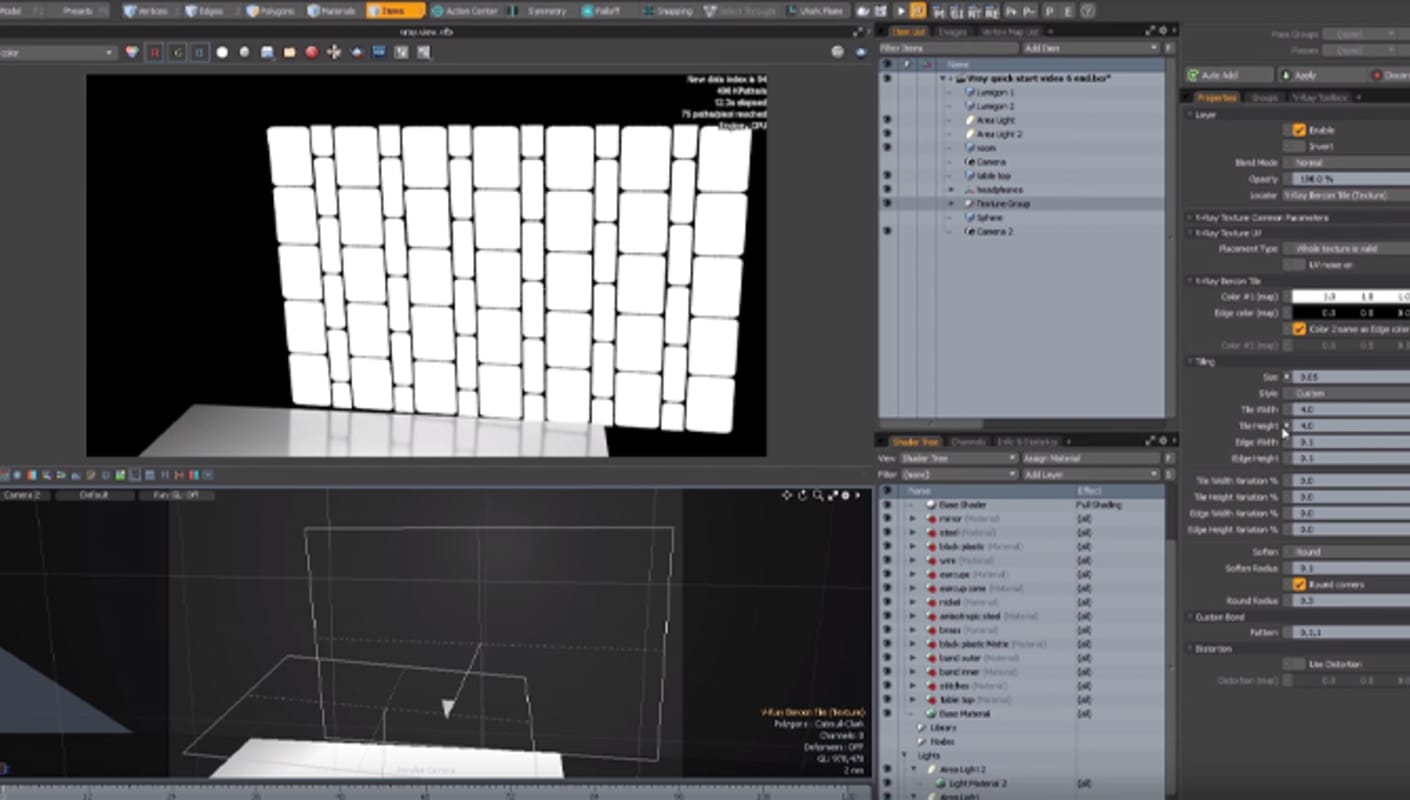Click the pan cross-arrows icon in frame buffer
This screenshot has height=800, width=1410.
334,52
